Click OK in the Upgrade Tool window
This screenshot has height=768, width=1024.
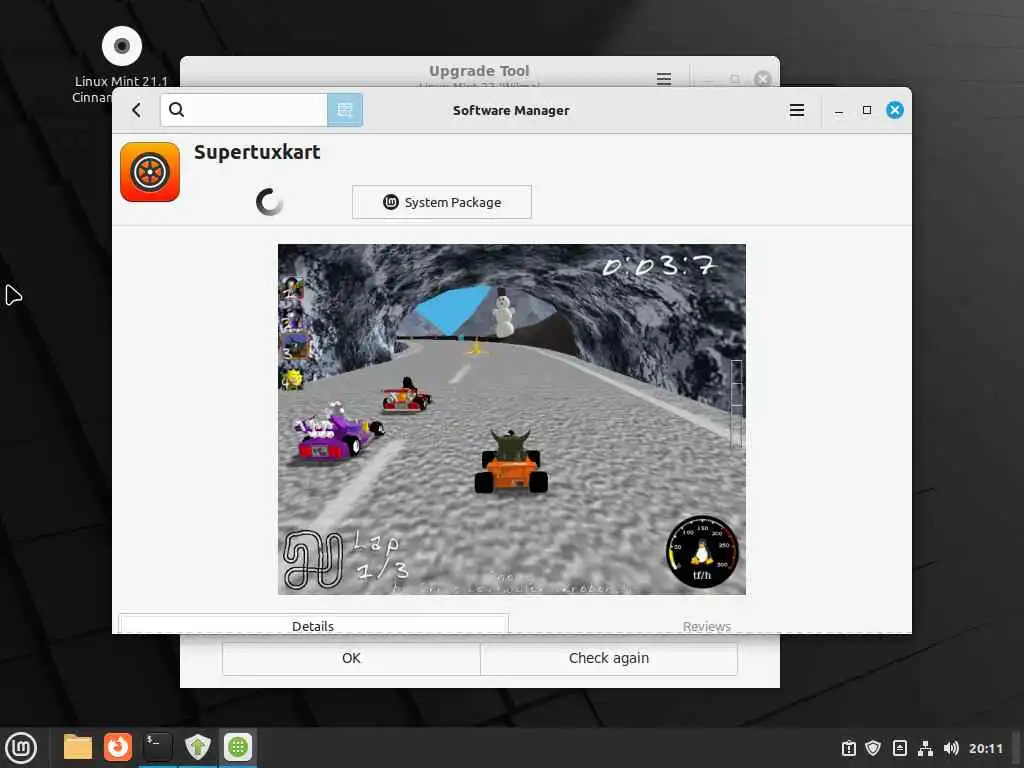click(x=351, y=658)
